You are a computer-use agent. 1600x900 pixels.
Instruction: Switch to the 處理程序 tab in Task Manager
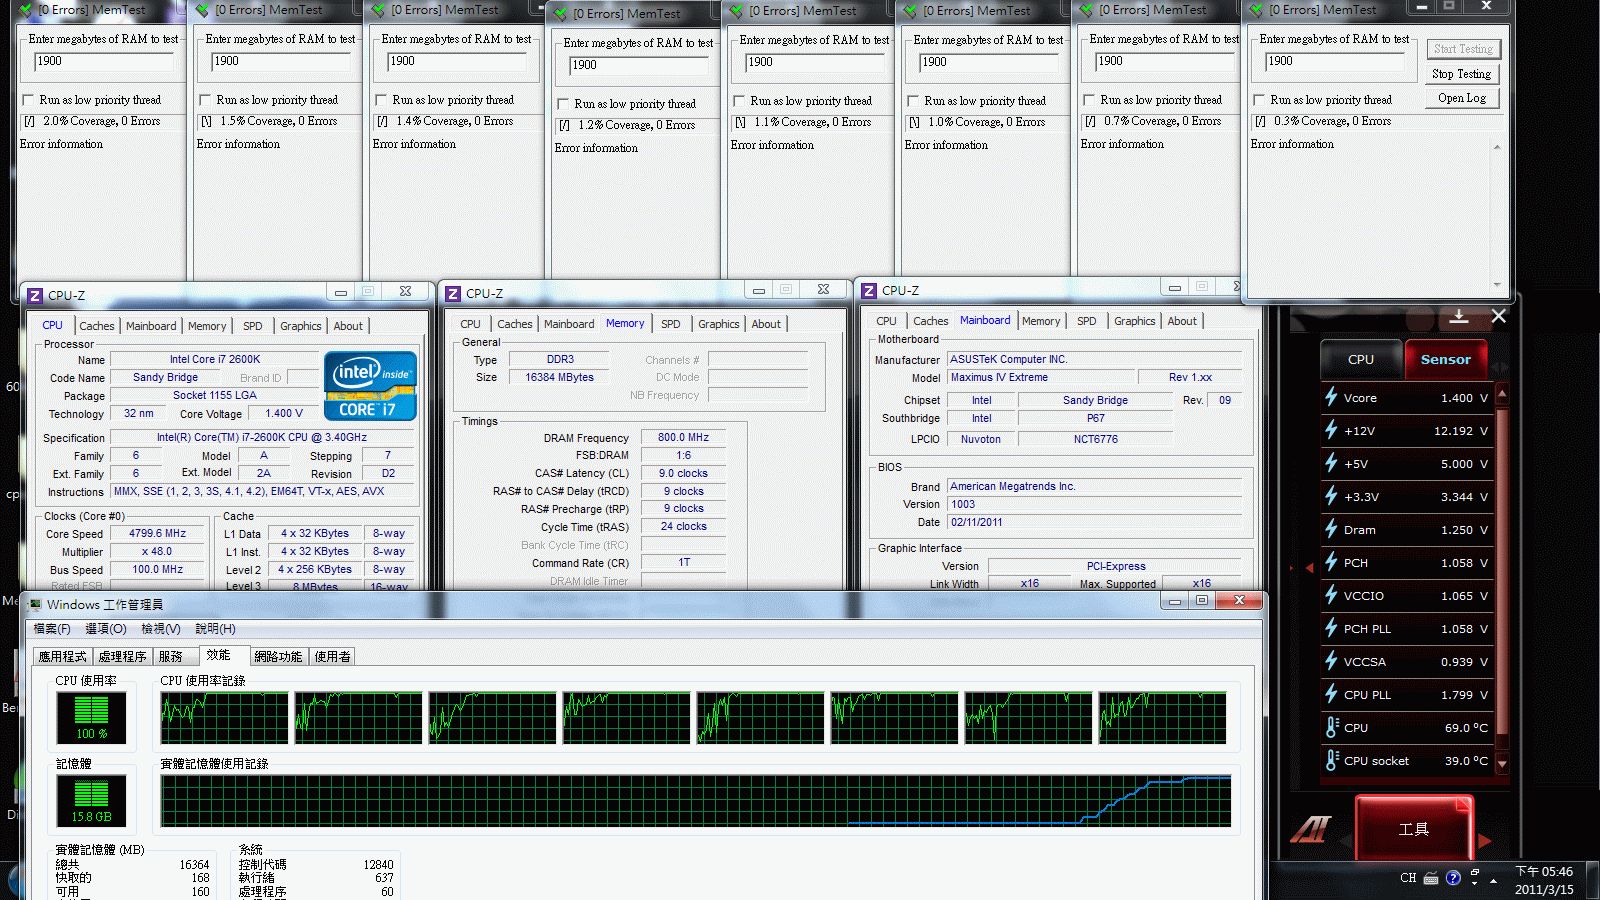click(123, 657)
